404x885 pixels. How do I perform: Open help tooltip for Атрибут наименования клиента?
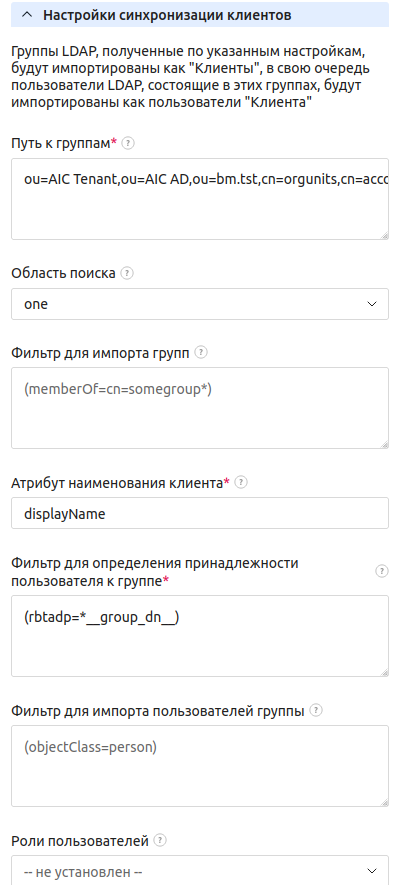click(241, 483)
